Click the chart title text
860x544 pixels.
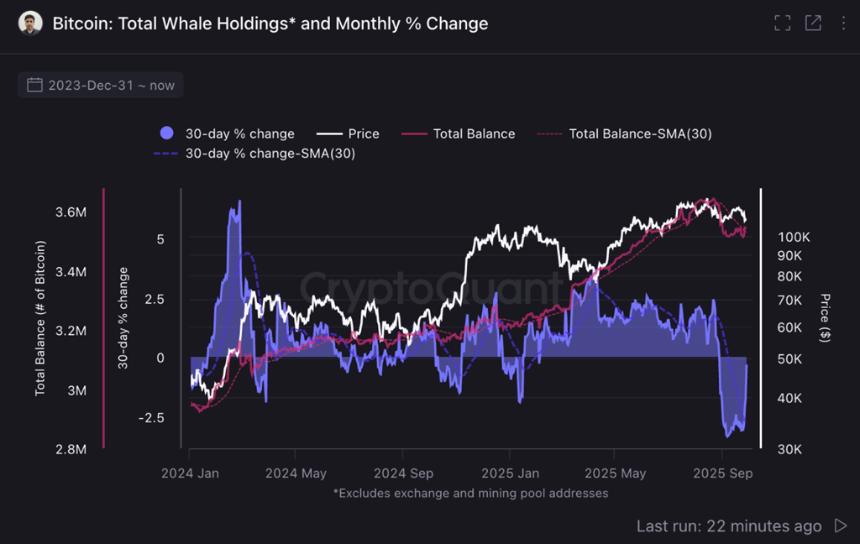[270, 23]
